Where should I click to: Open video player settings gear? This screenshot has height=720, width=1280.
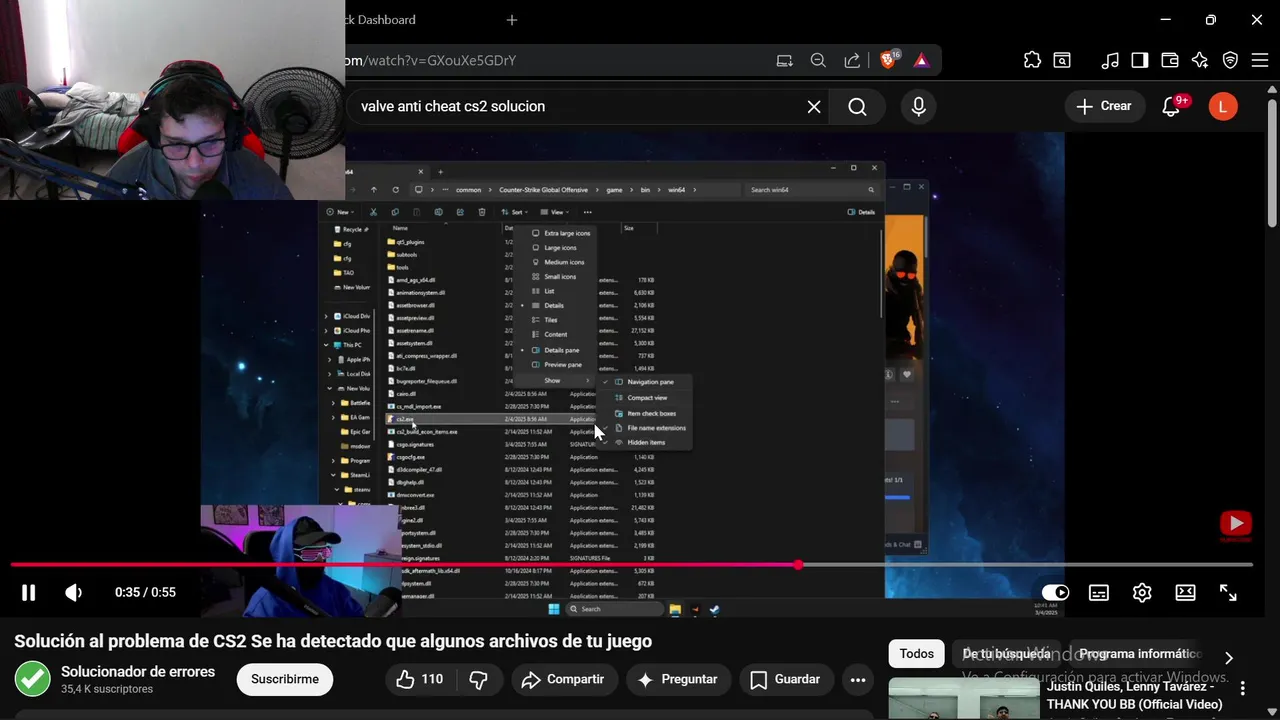click(1142, 592)
